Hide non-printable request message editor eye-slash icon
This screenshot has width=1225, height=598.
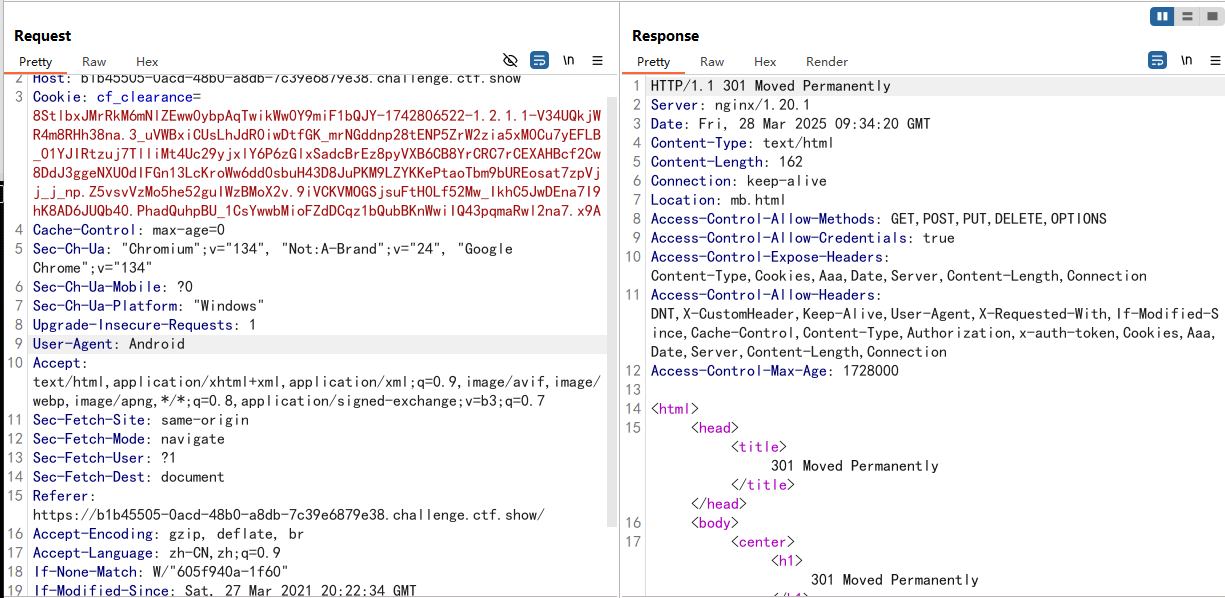(x=510, y=60)
